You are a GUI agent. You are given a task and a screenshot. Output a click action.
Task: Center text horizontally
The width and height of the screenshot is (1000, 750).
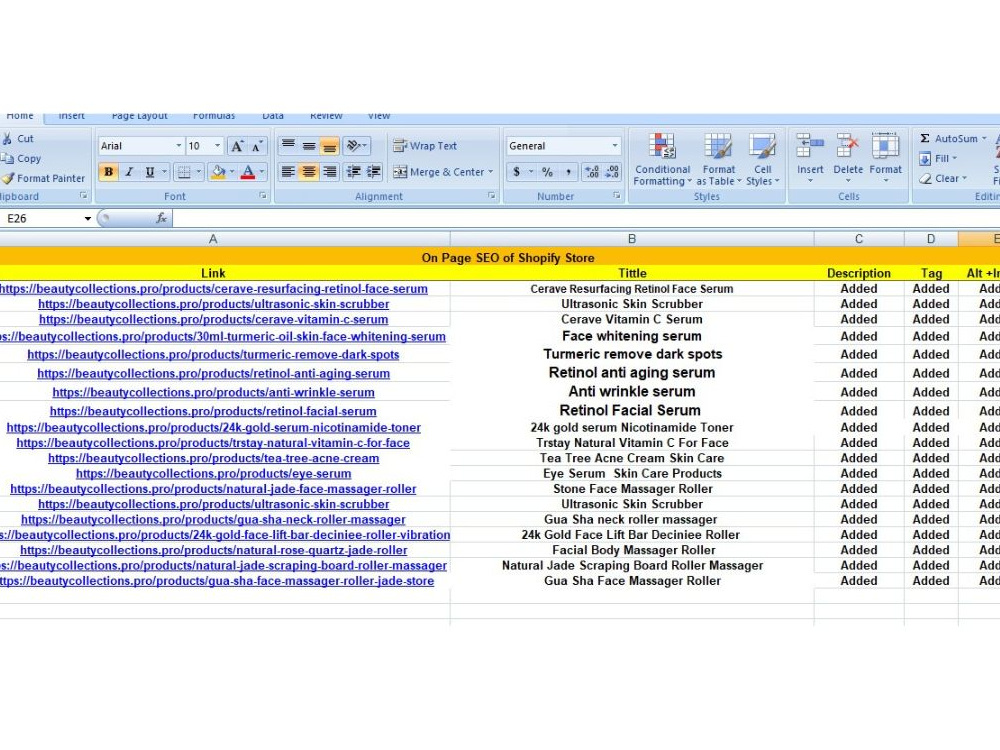[x=309, y=172]
